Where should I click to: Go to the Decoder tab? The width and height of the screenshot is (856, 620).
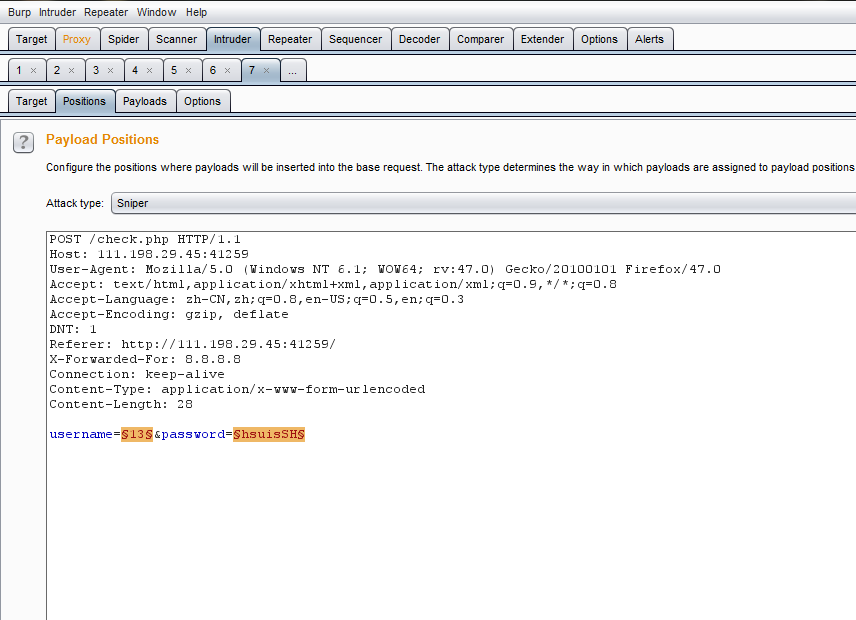click(419, 39)
